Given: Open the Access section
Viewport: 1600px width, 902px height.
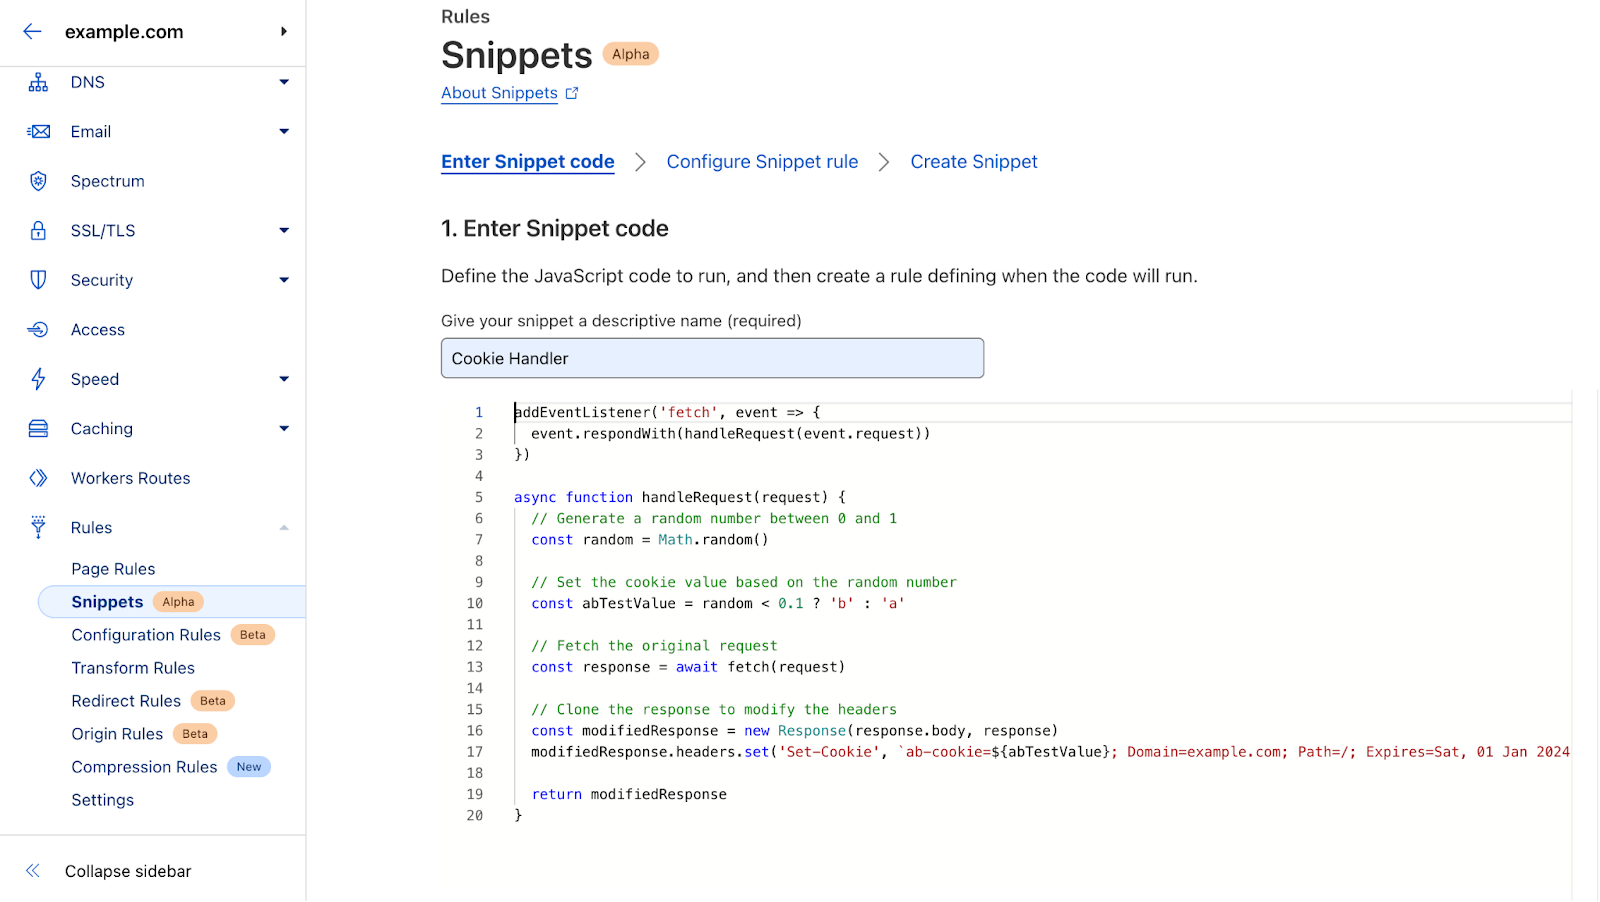Looking at the screenshot, I should point(98,329).
